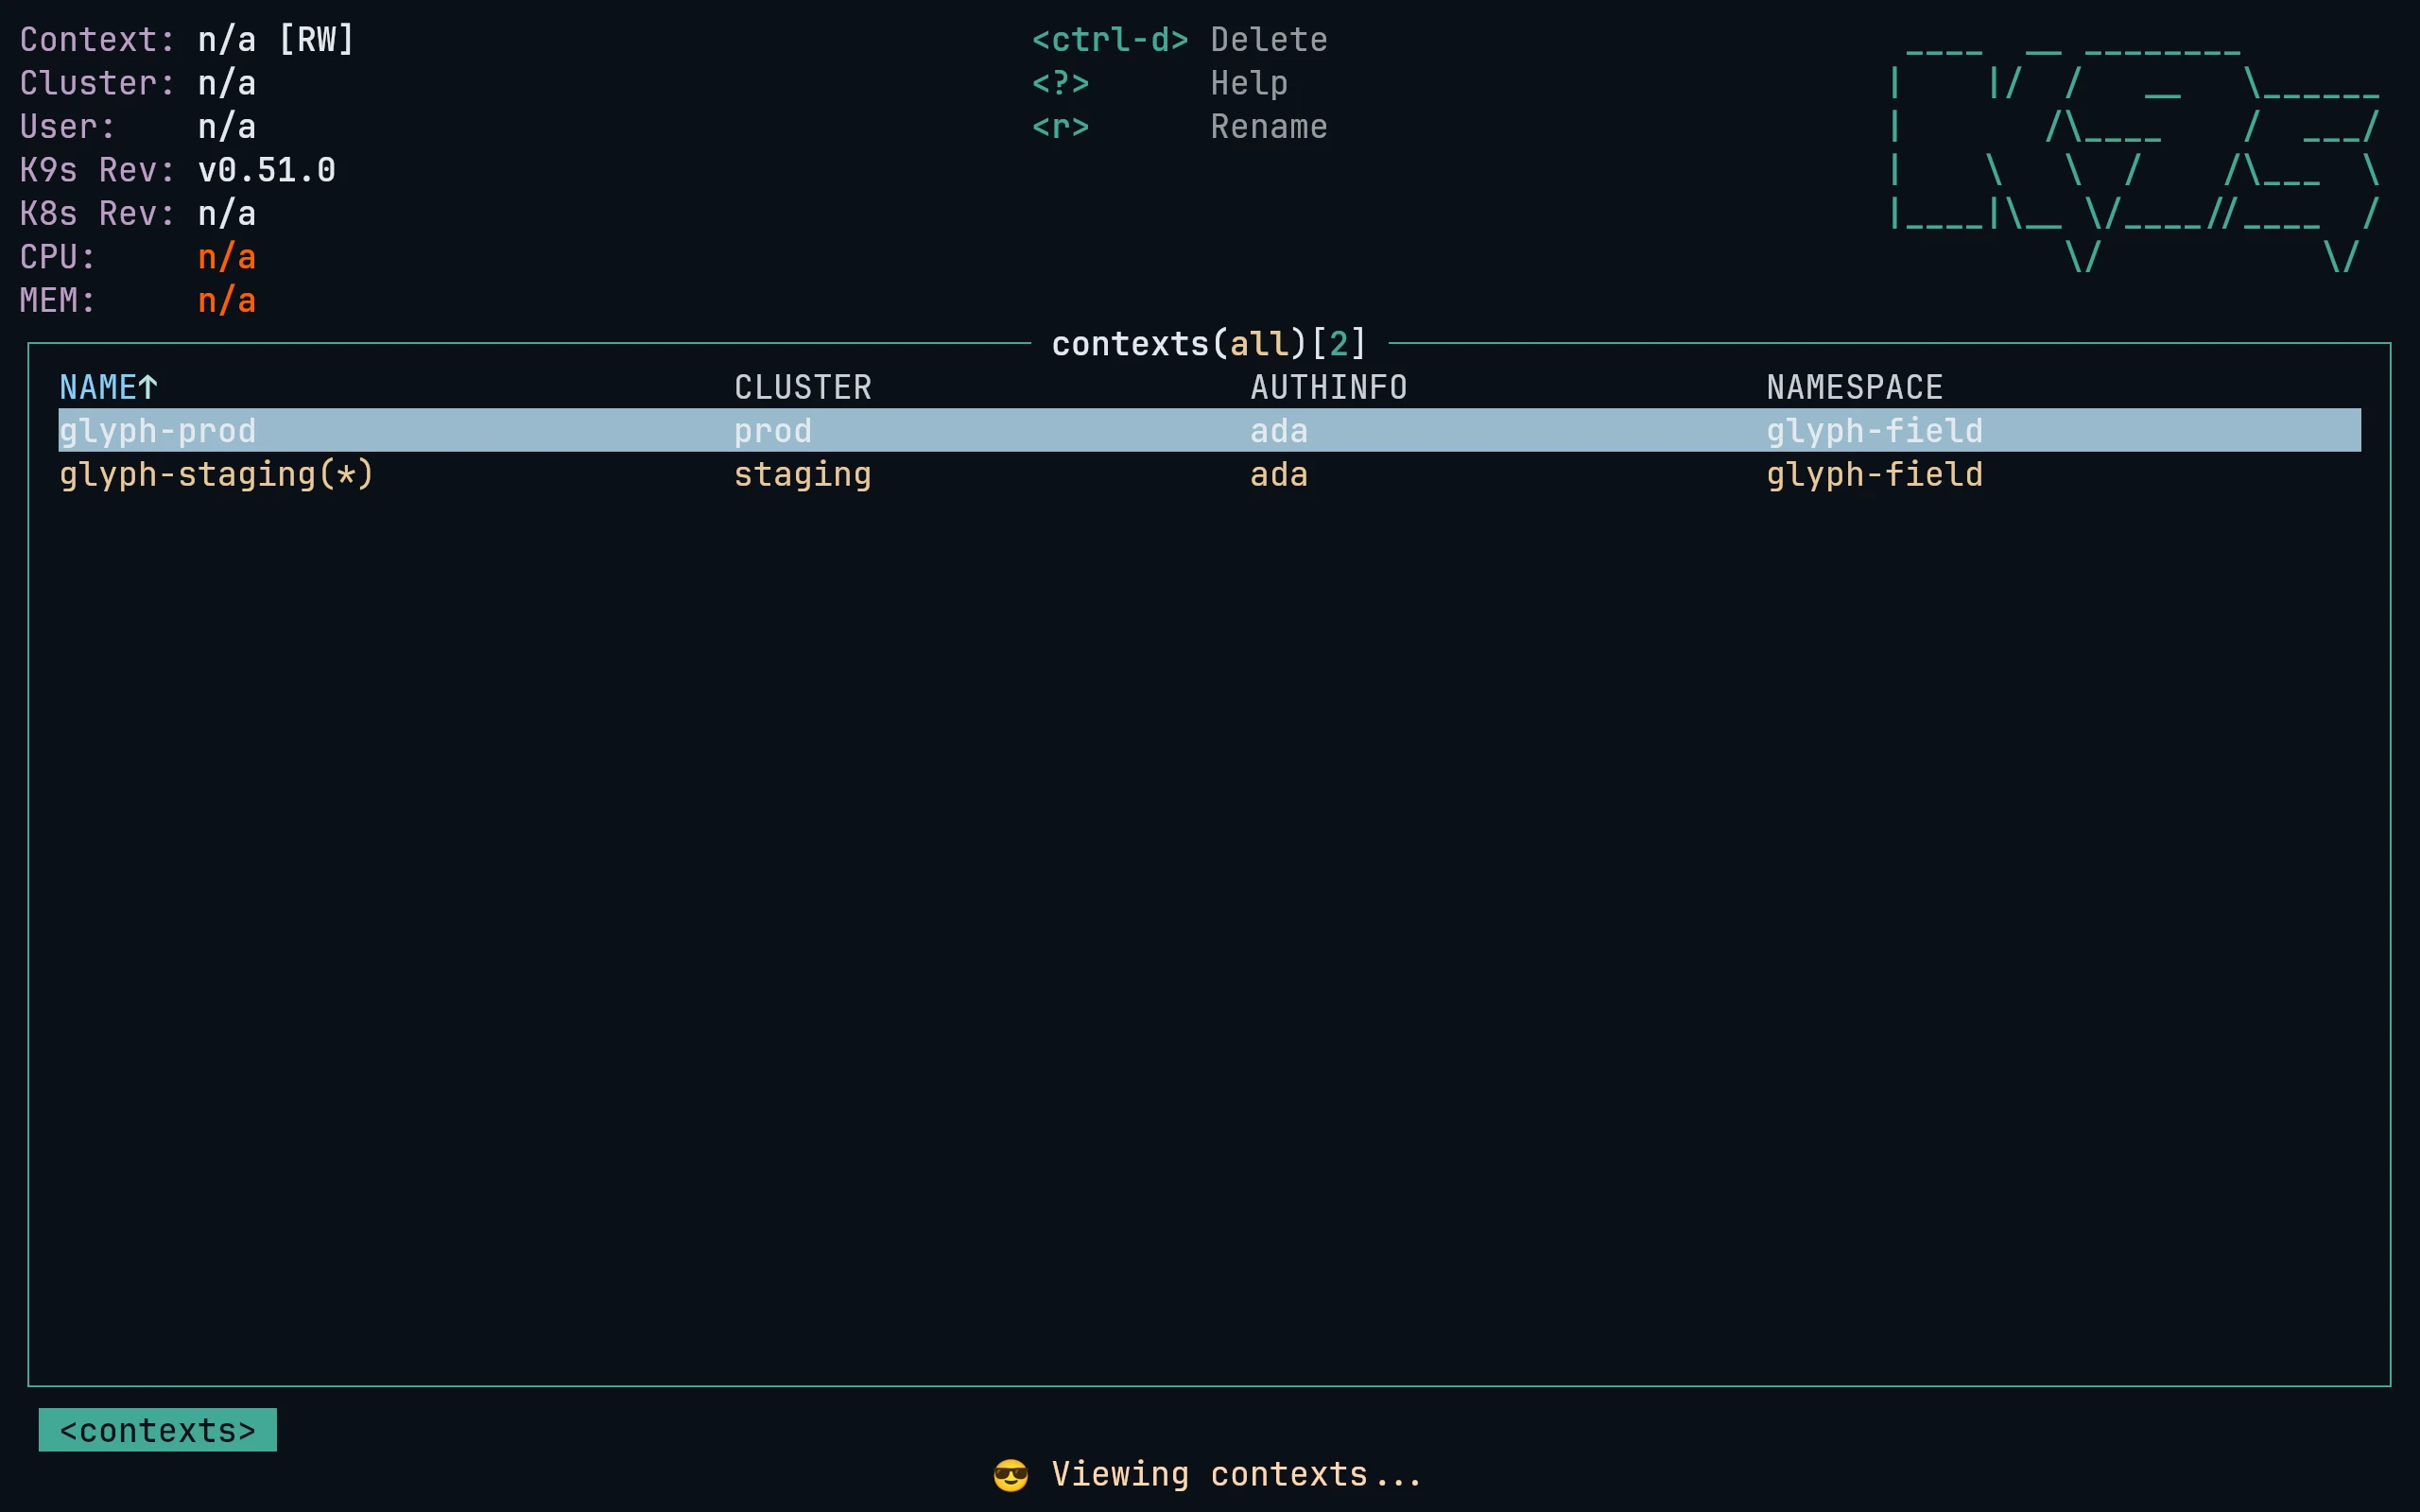Click the orange MEM n/a value
This screenshot has width=2420, height=1512.
point(227,300)
